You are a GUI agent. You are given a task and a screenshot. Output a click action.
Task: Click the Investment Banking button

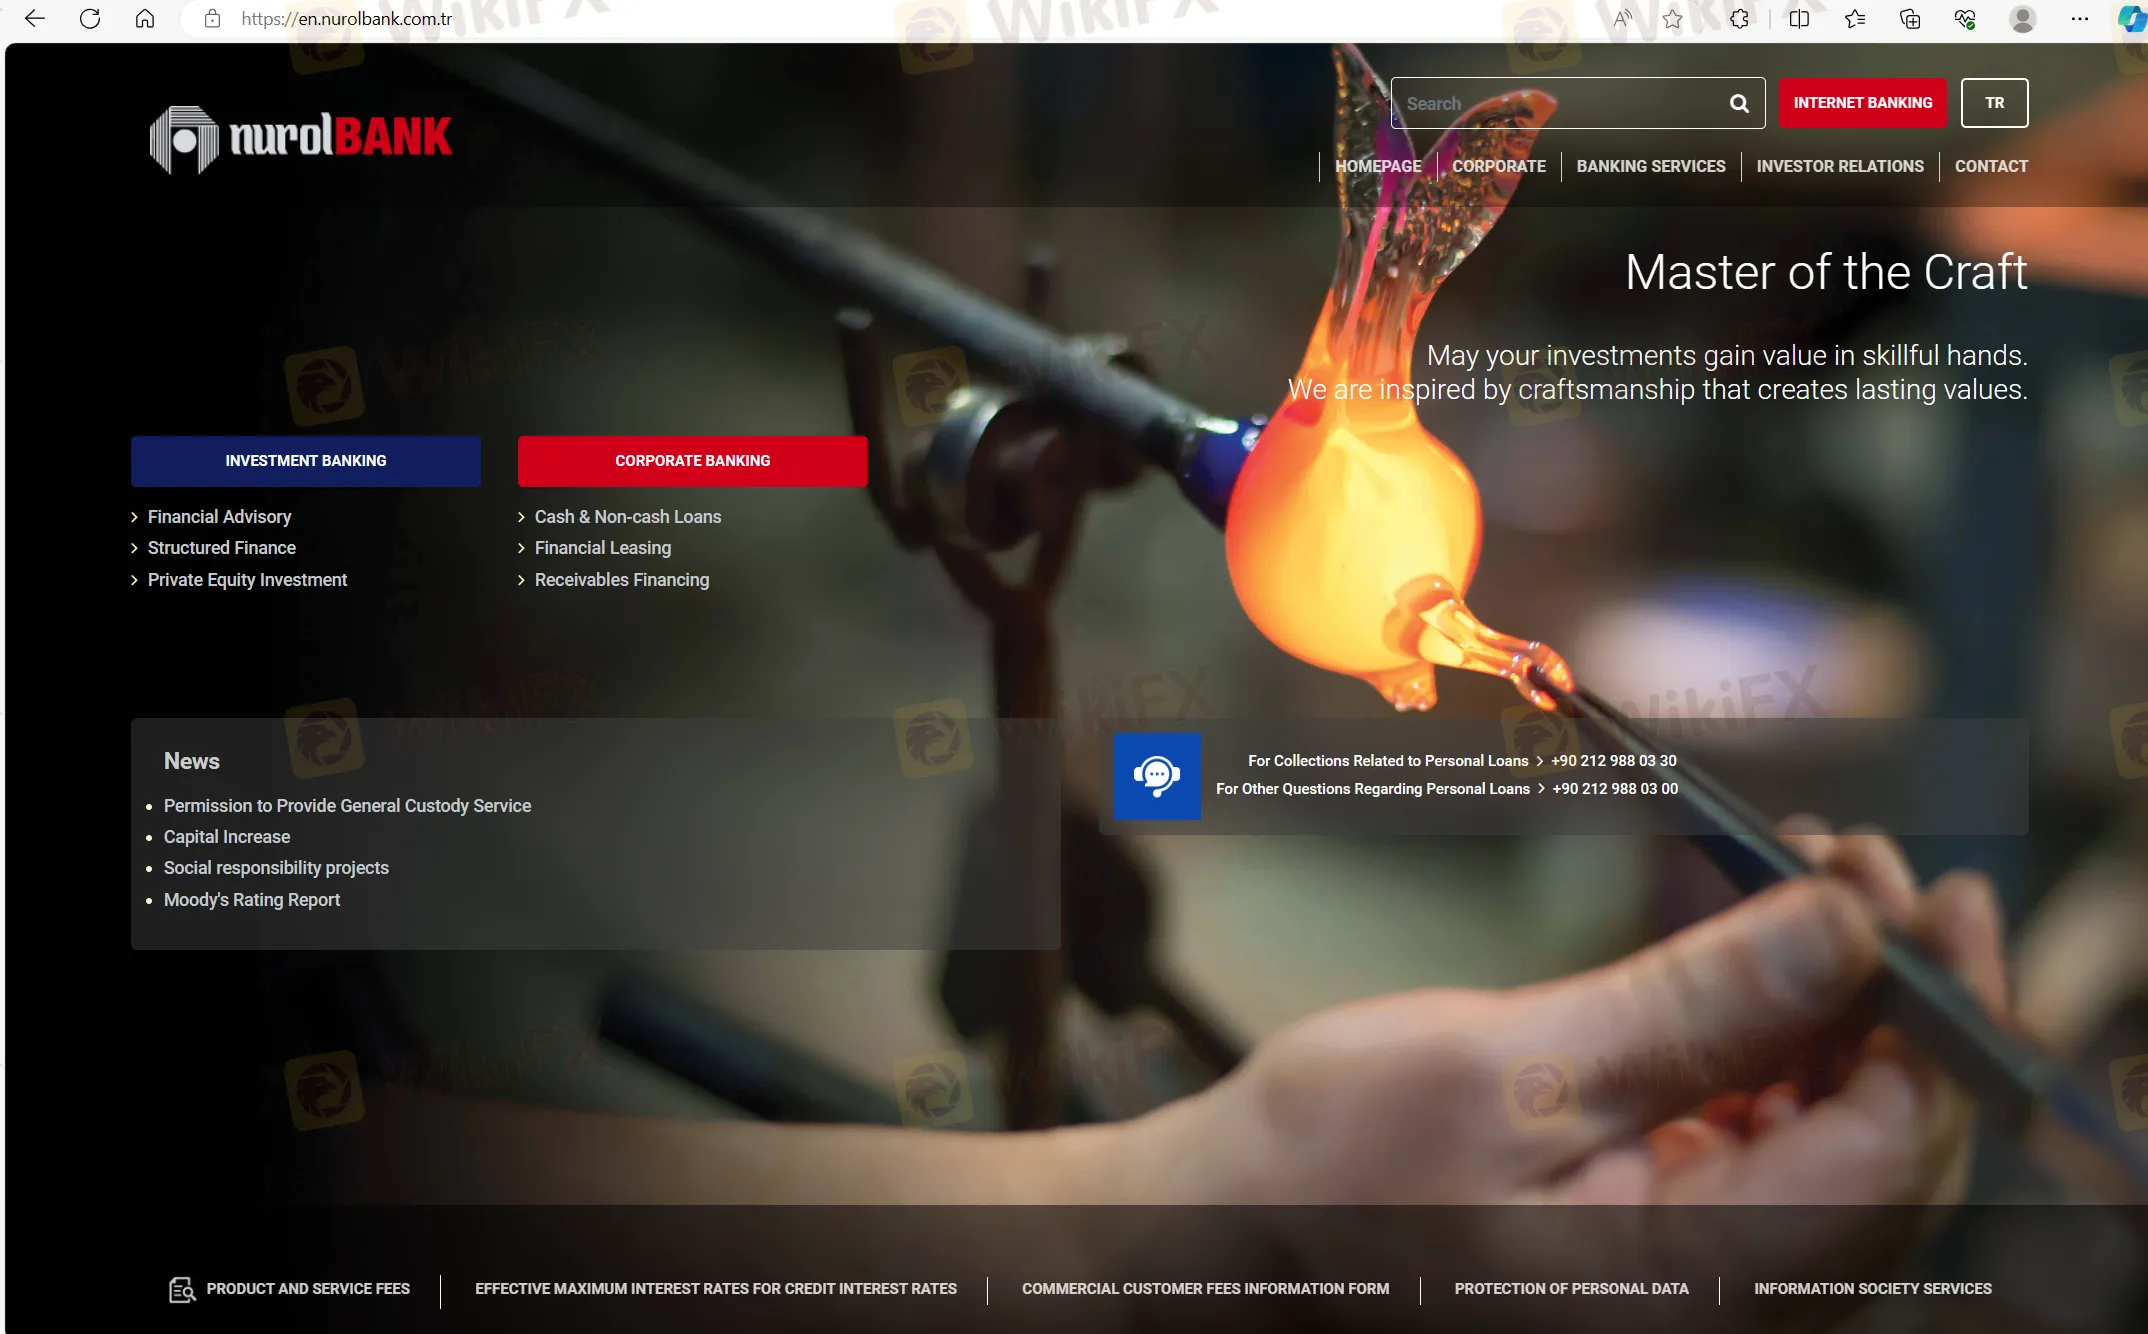pyautogui.click(x=305, y=461)
